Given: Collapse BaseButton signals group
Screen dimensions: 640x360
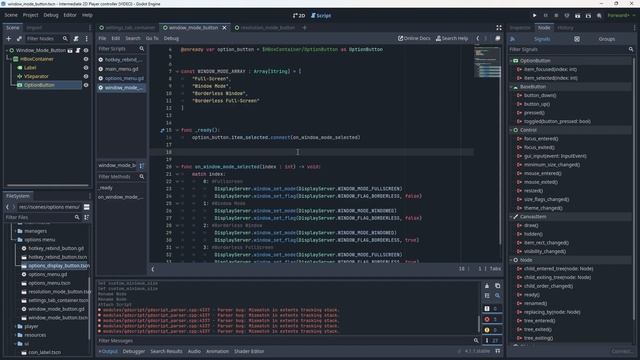Looking at the screenshot, I should pos(511,87).
